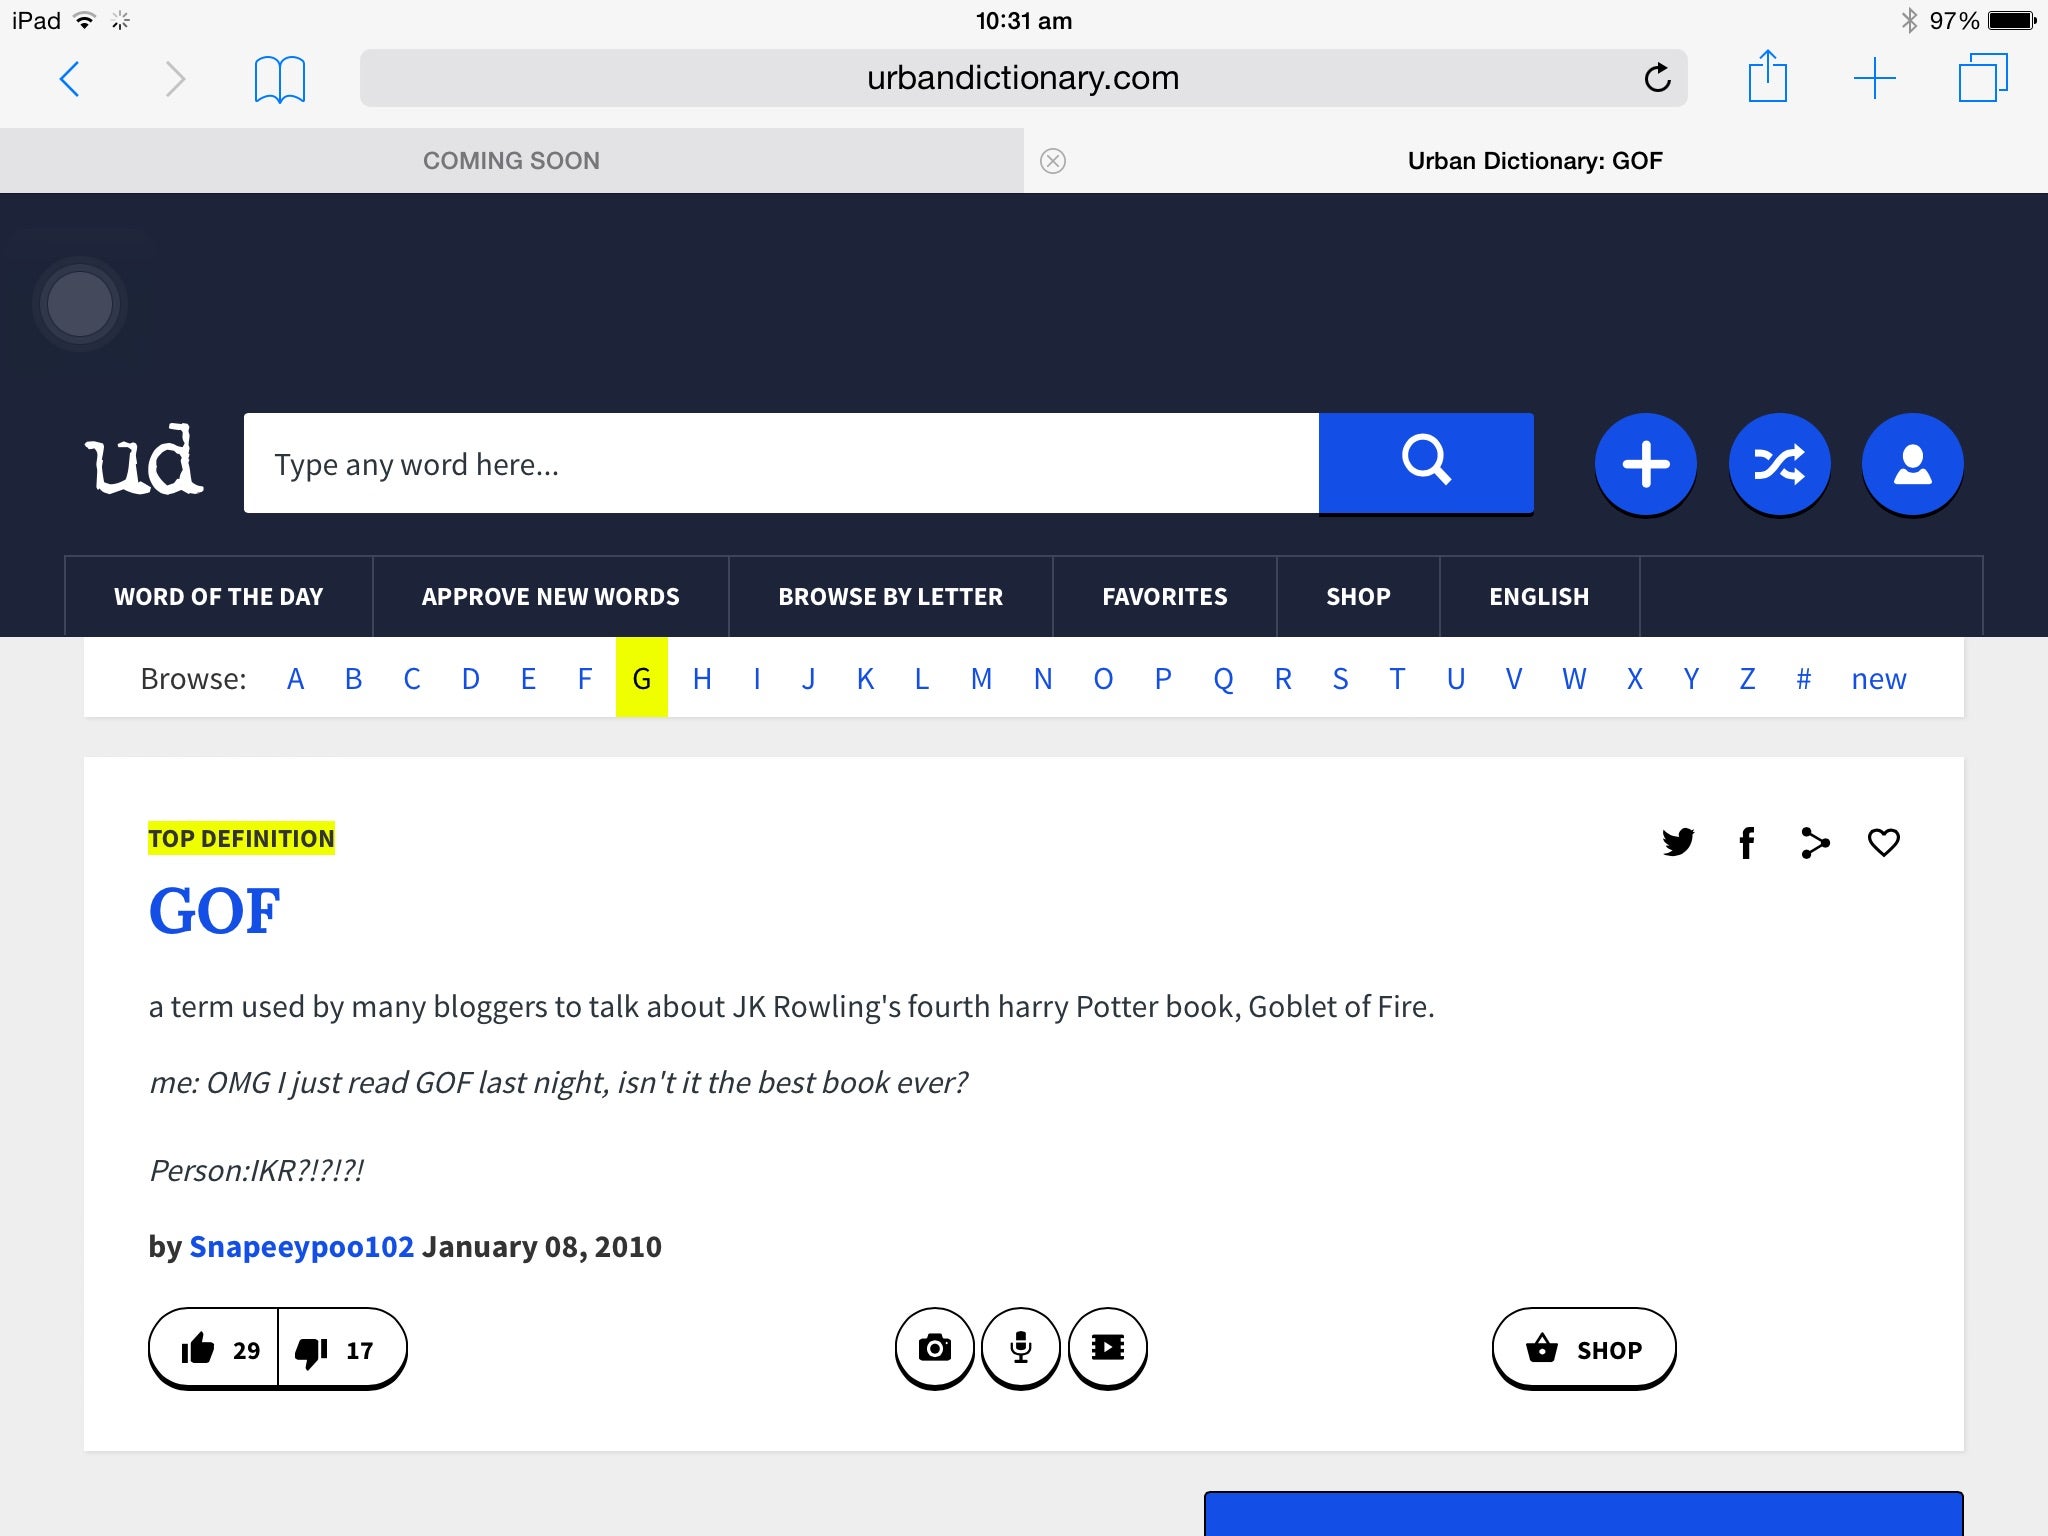Click the Twitter share icon for GOF

tap(1680, 841)
